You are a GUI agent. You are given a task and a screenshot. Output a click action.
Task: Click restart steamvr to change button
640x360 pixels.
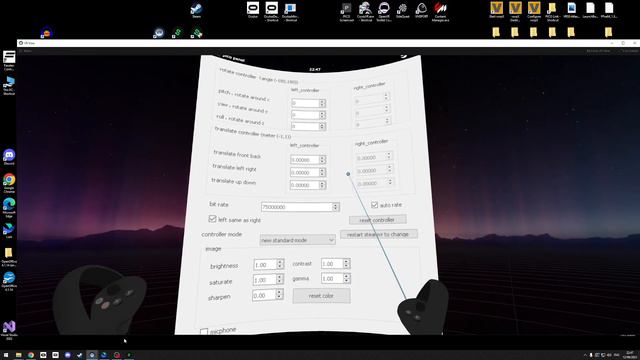pos(379,234)
